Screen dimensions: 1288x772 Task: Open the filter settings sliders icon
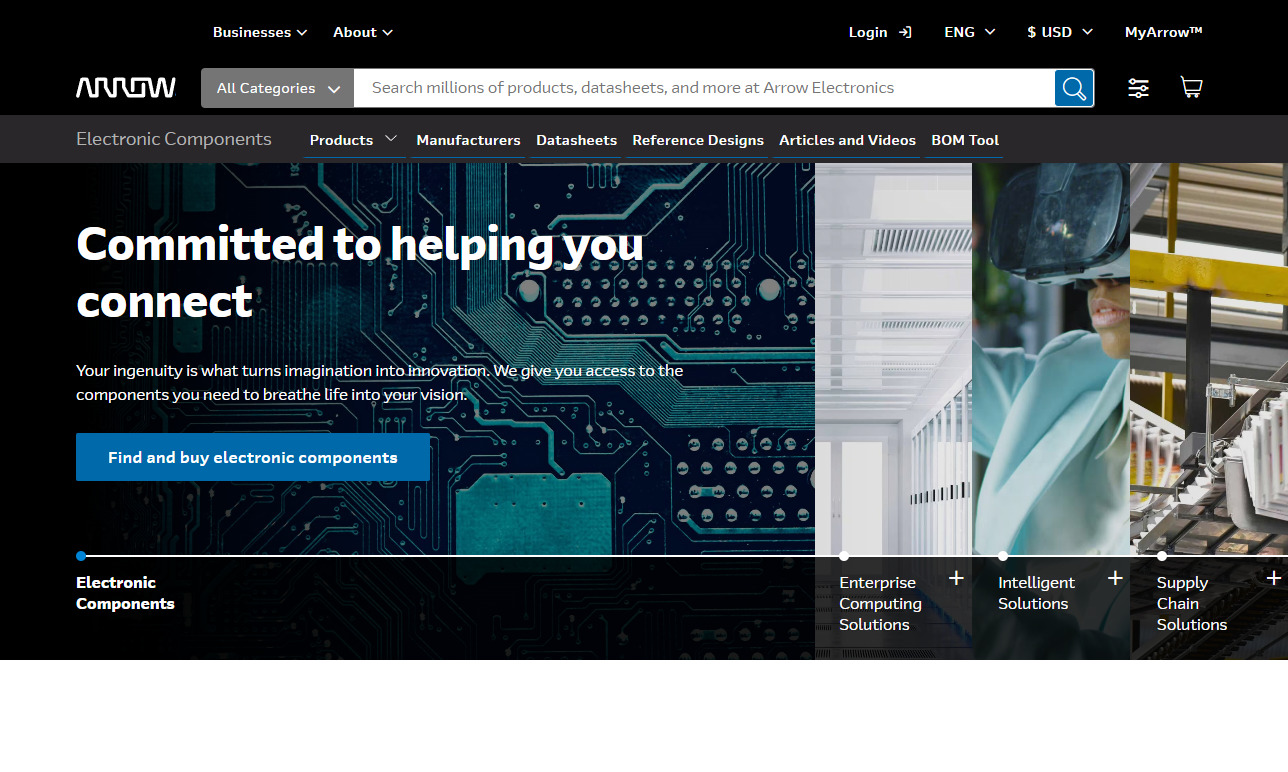coord(1138,88)
